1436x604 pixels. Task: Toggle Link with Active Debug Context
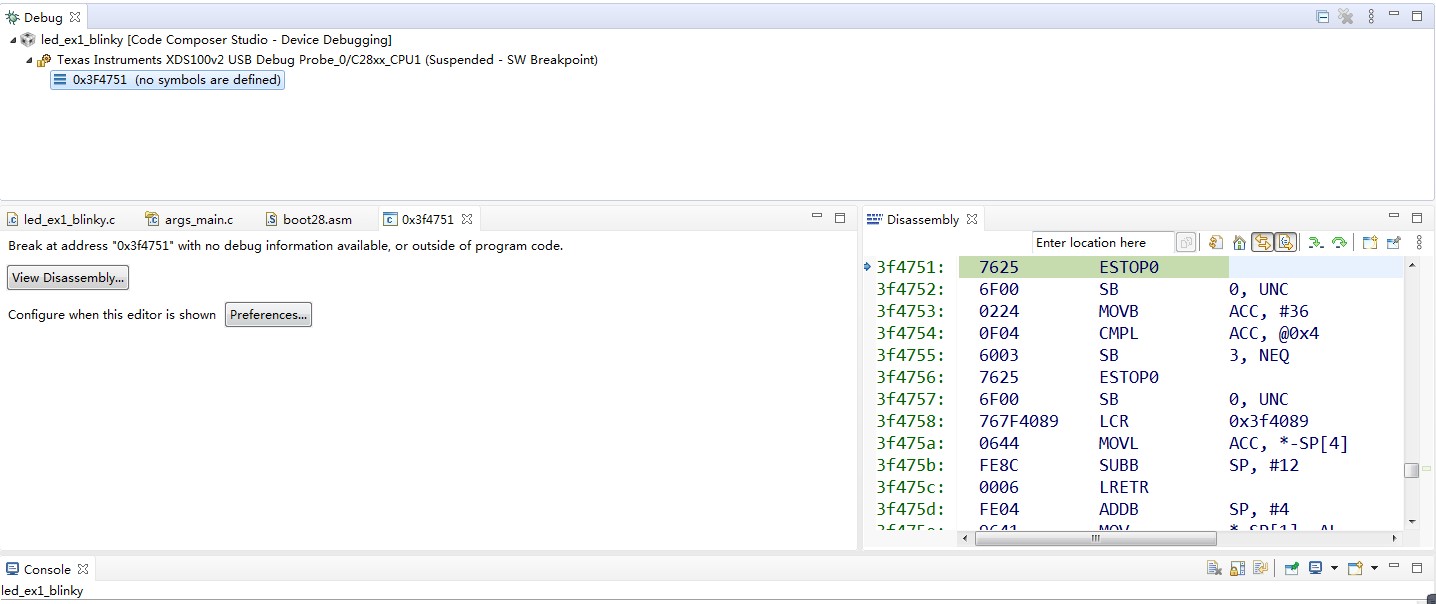click(1263, 242)
